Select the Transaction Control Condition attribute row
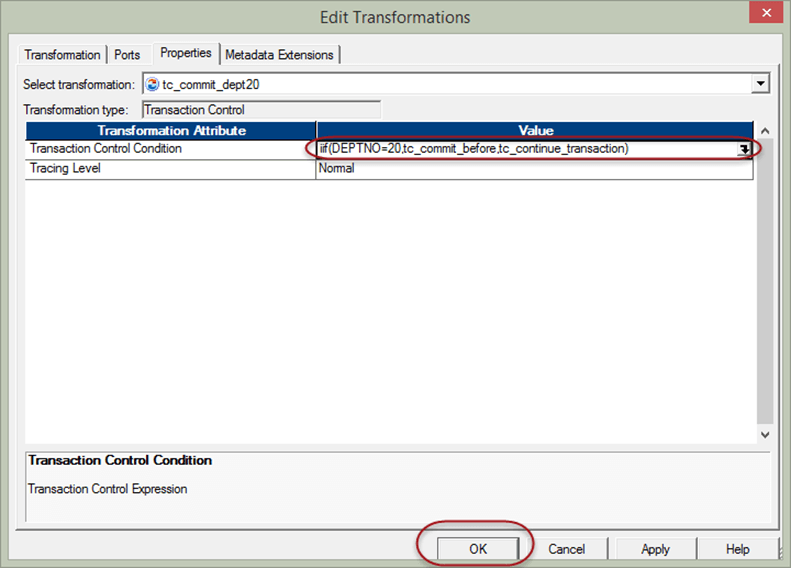Image resolution: width=791 pixels, height=568 pixels. coord(170,149)
